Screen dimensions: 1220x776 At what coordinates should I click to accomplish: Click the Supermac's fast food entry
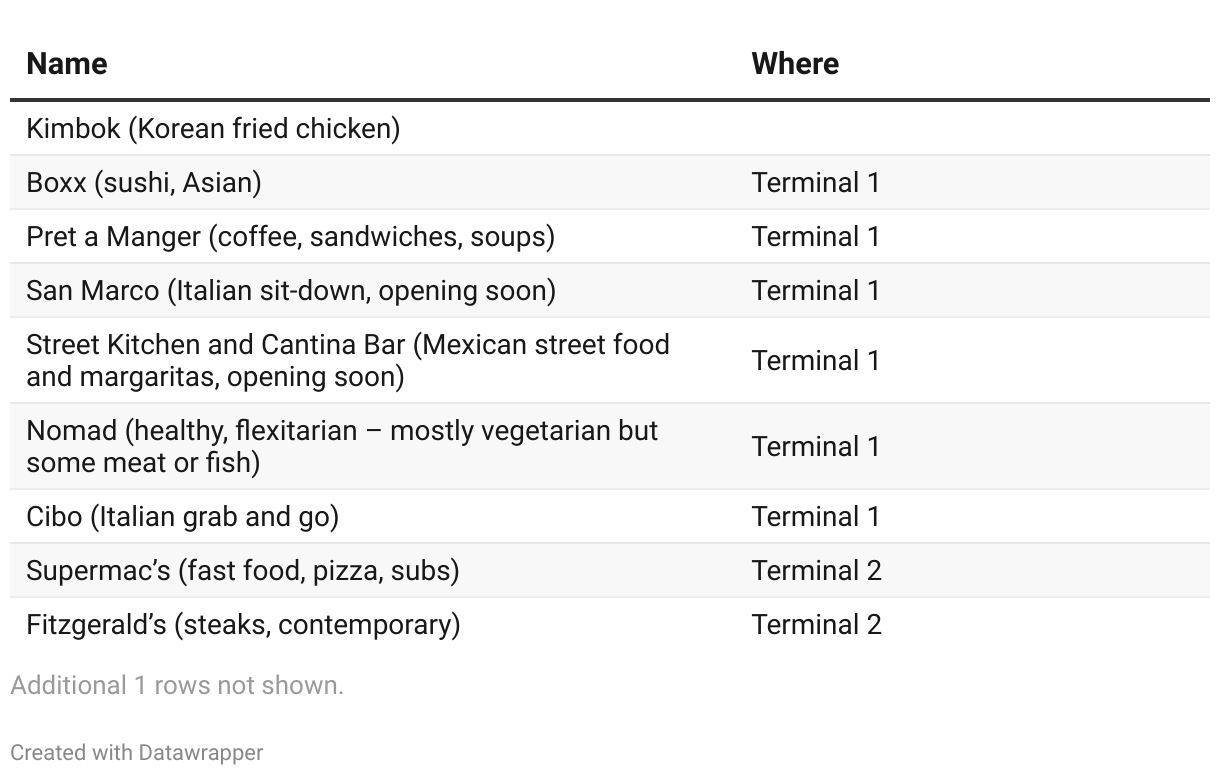243,571
